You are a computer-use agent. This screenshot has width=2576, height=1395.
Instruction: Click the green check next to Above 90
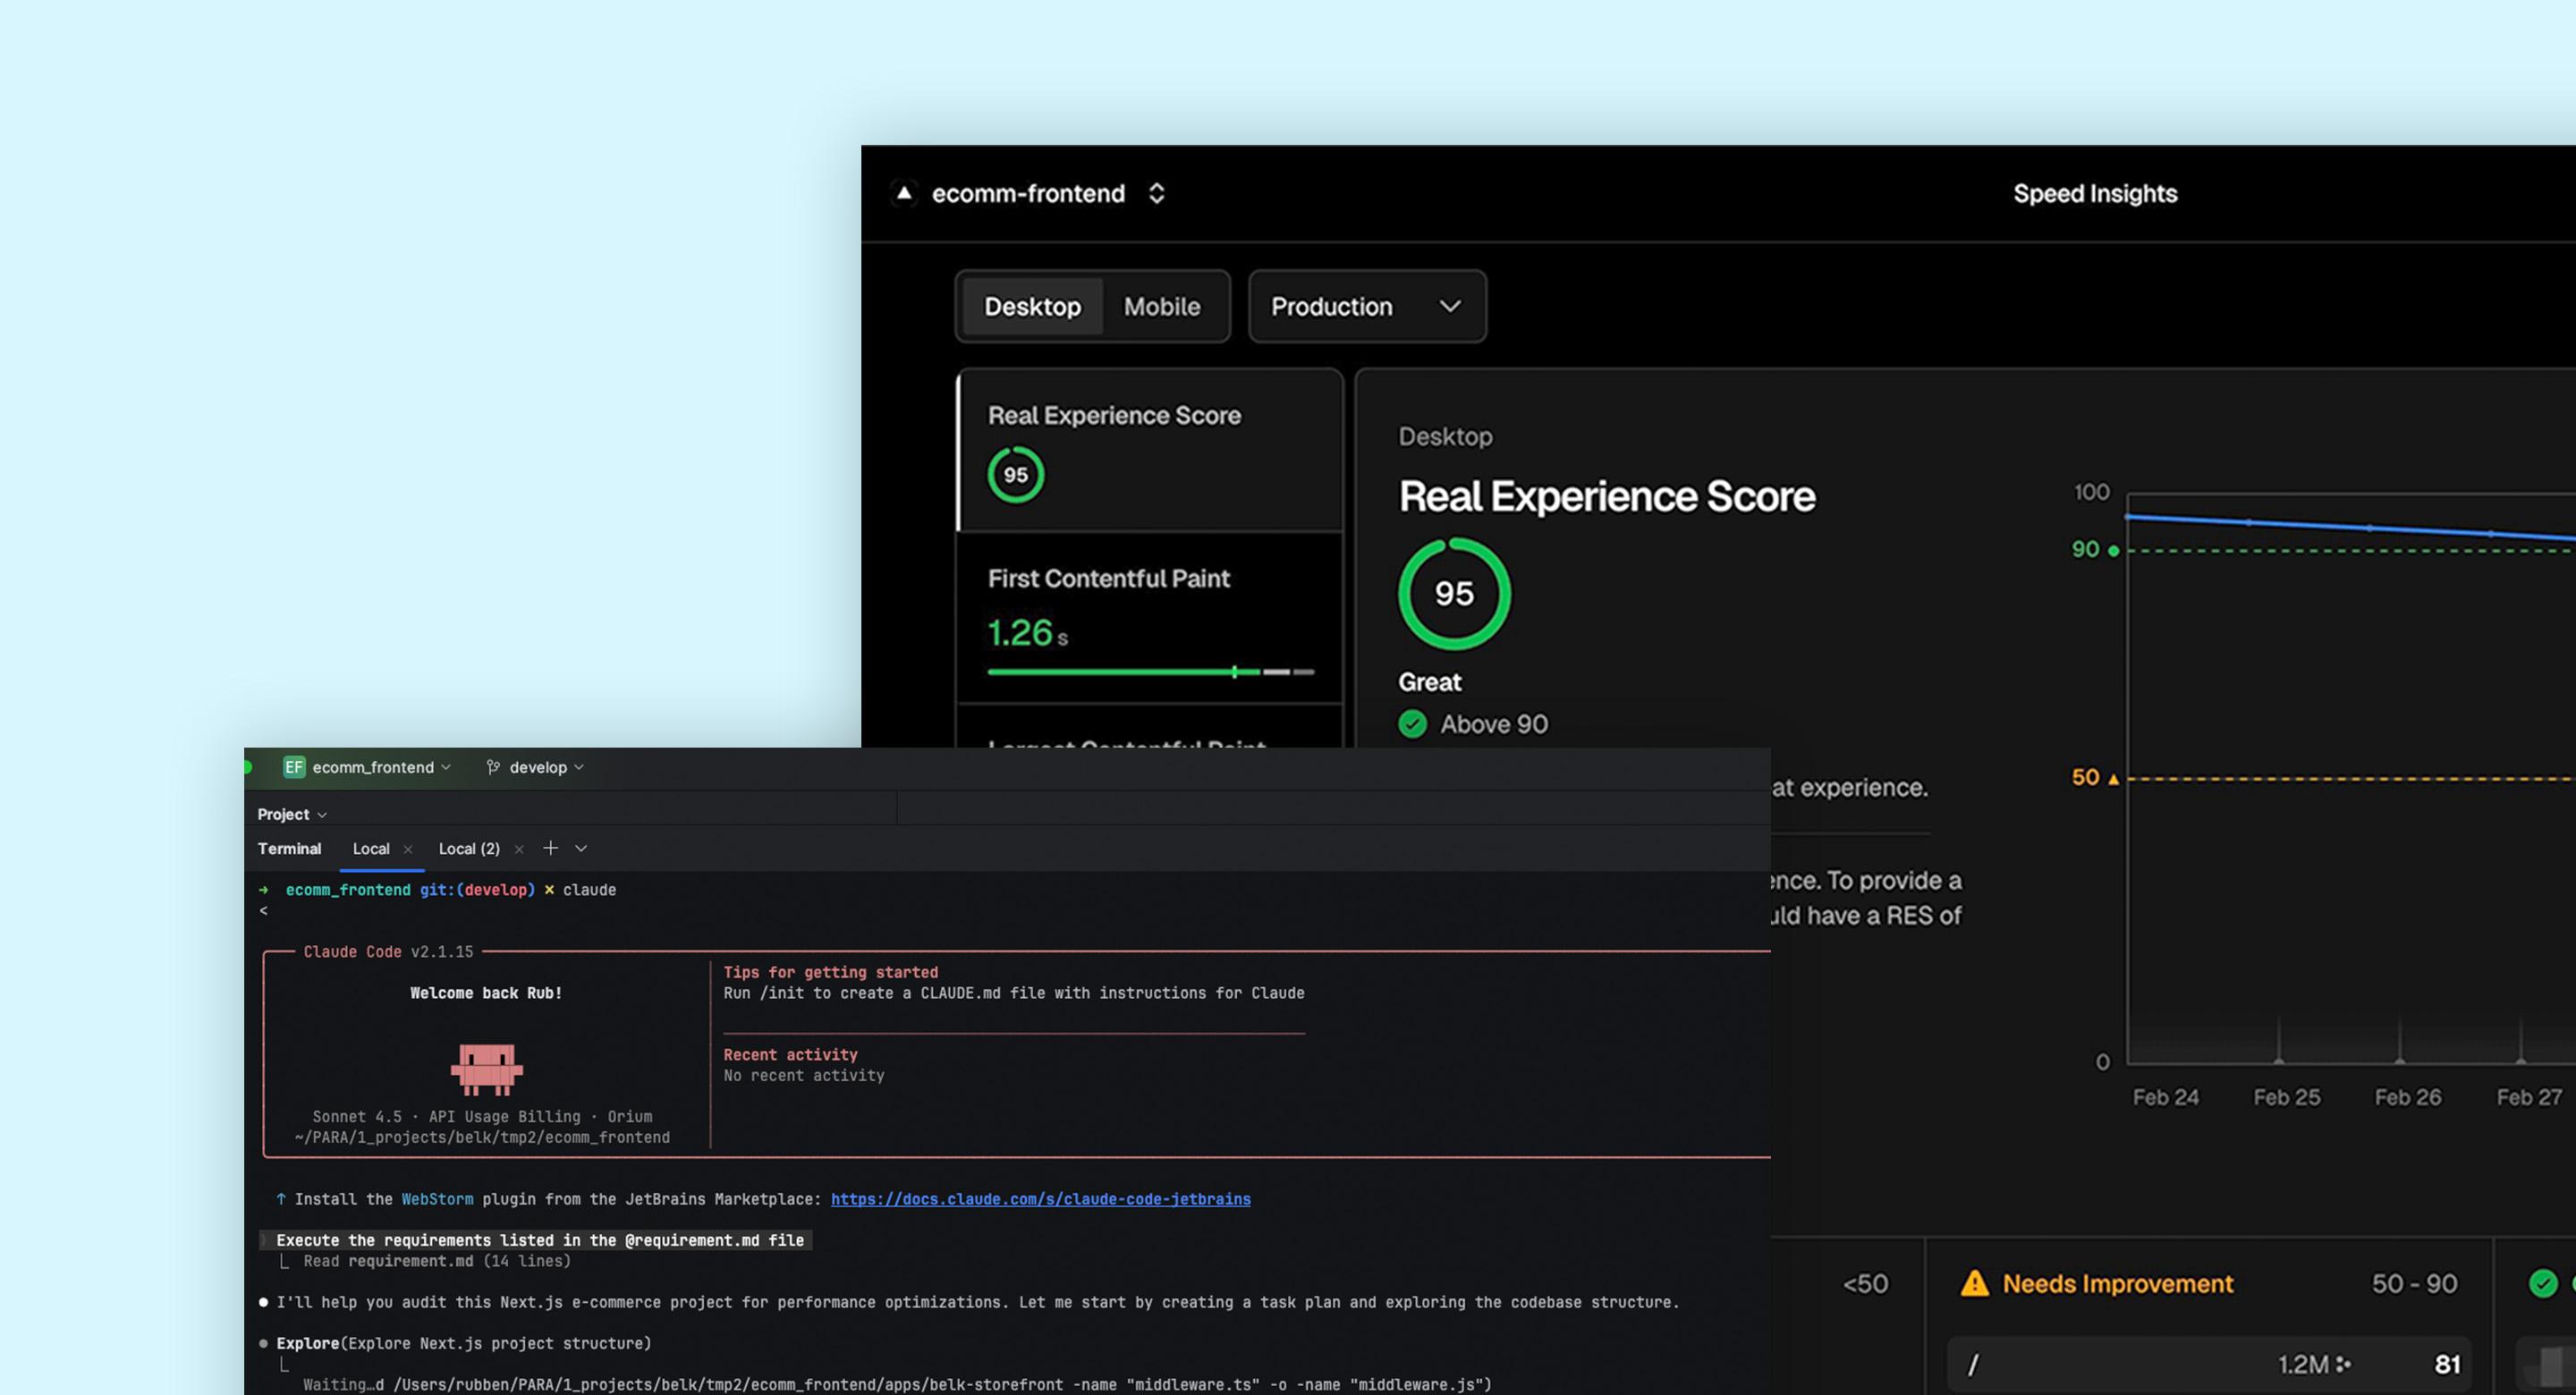coord(1412,724)
